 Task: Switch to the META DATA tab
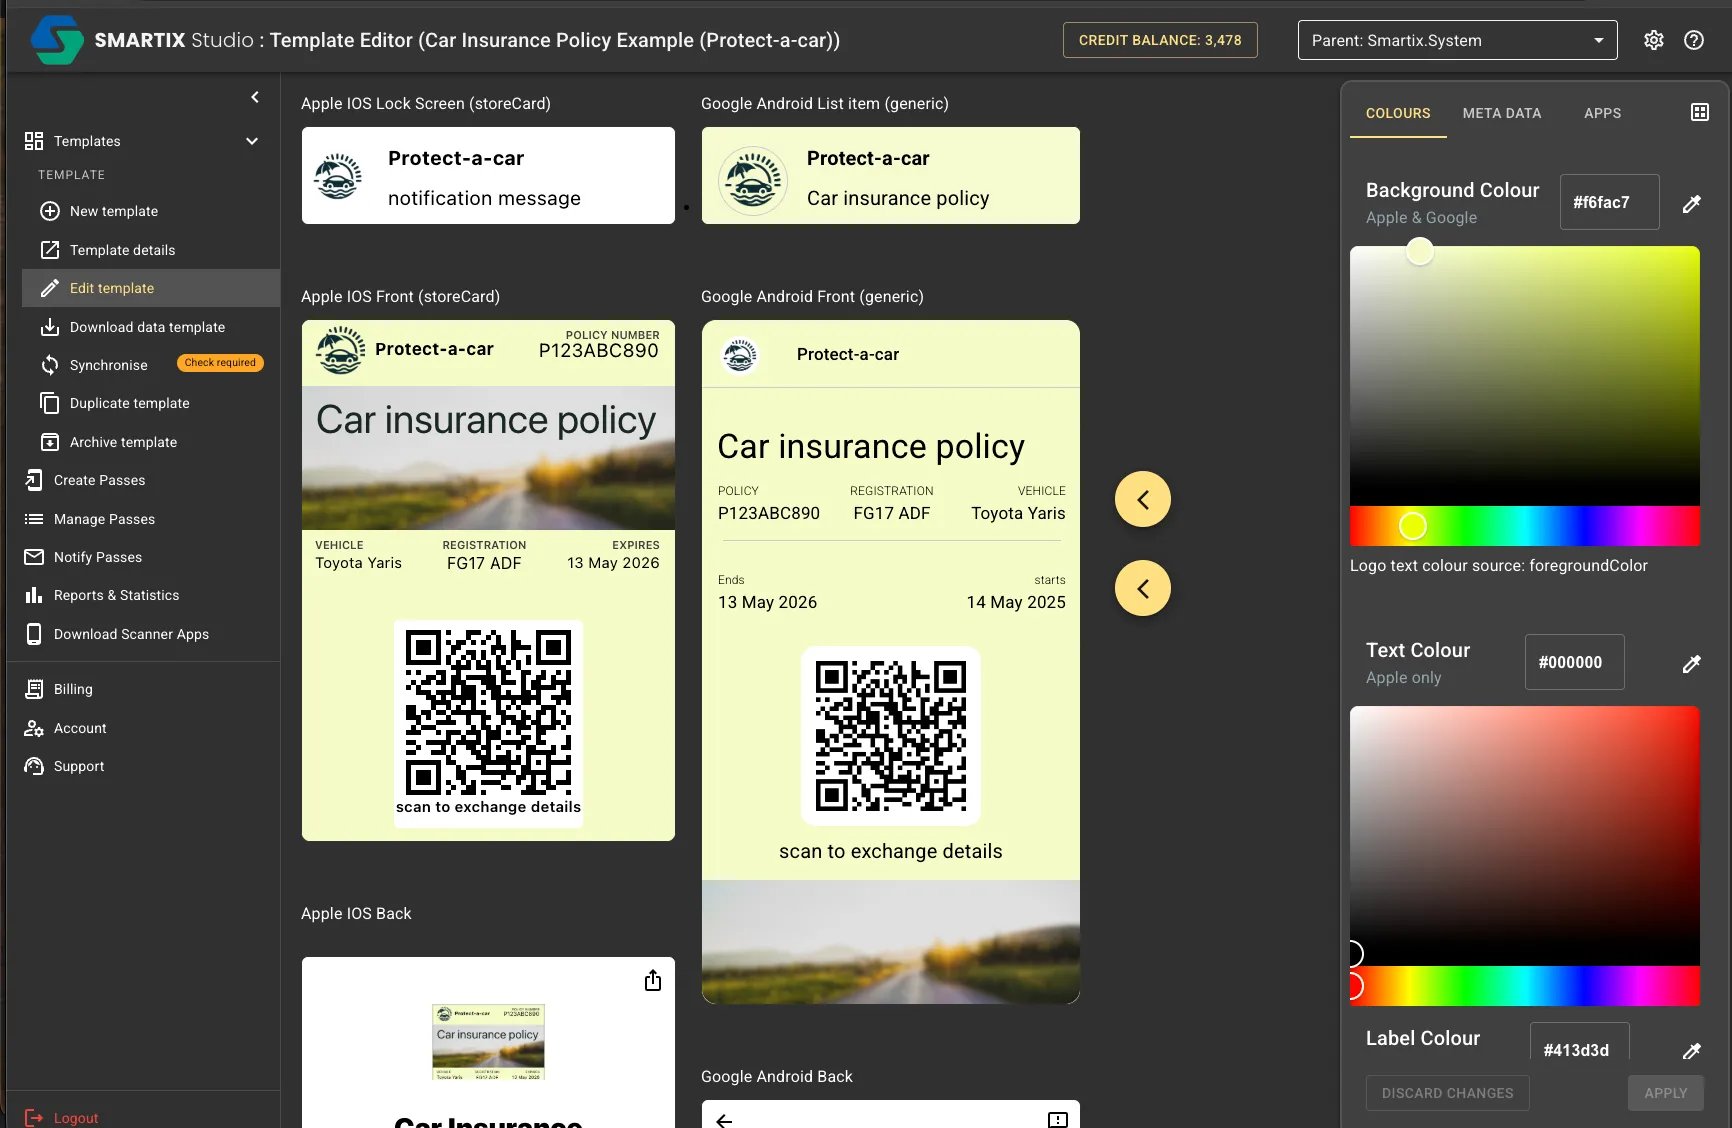(x=1502, y=113)
